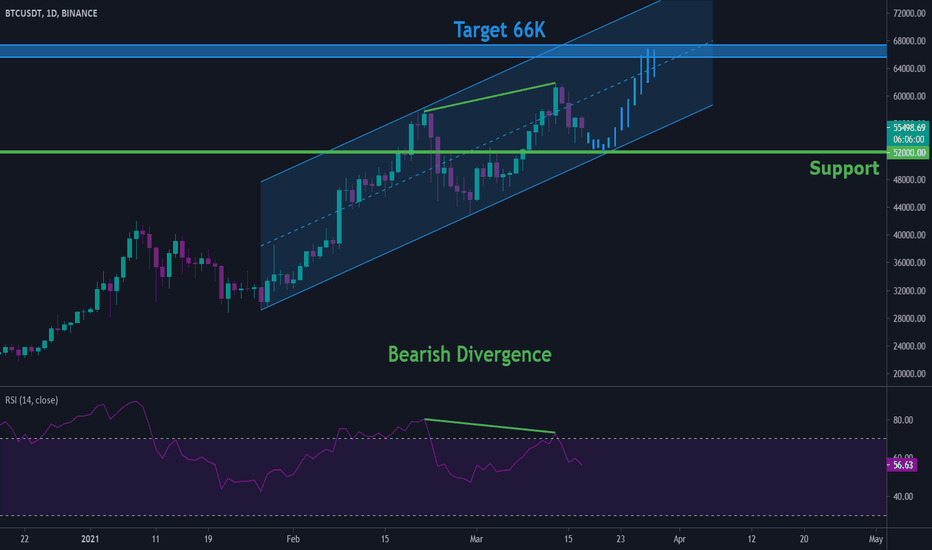Click the '20' date axis label
Screen dimensions: 932x550
pos(804,539)
